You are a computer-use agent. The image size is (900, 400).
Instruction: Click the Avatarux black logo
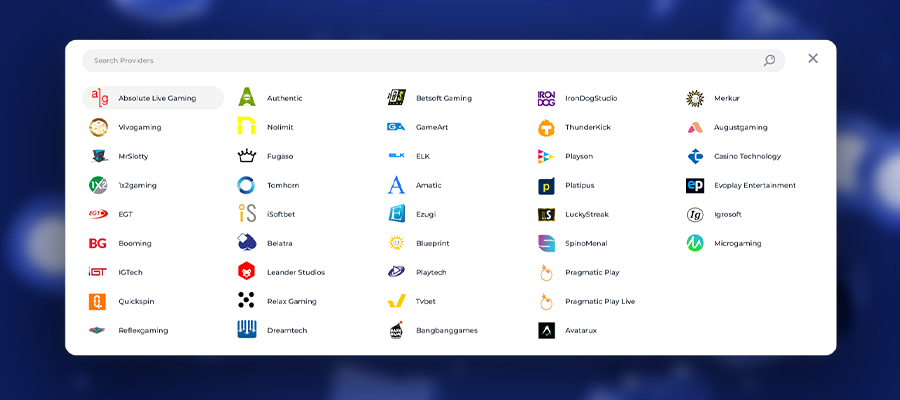pos(546,330)
